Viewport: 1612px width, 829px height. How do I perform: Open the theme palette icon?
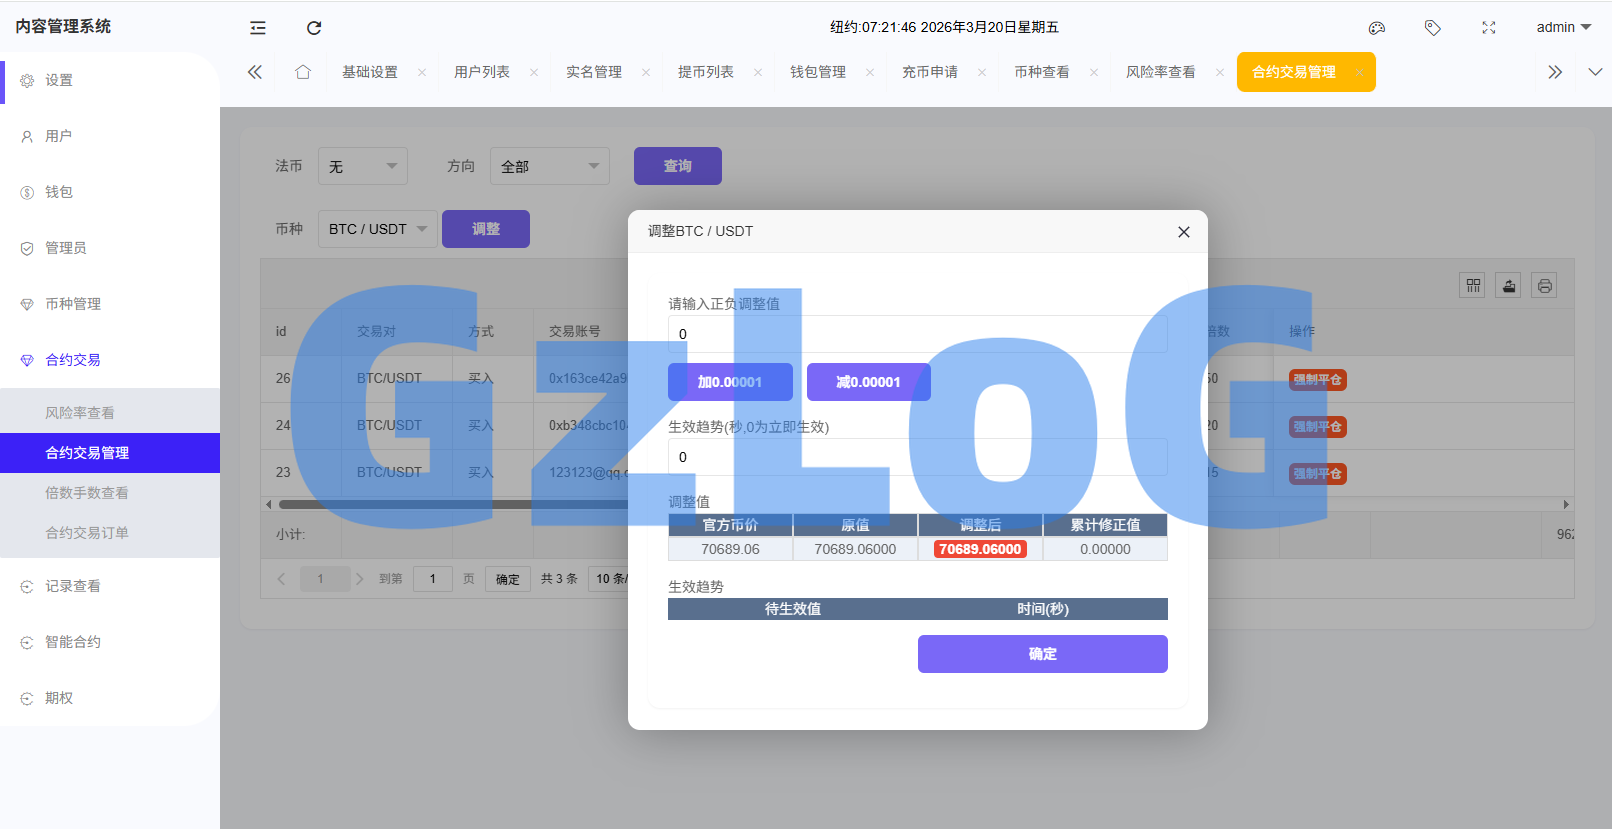pyautogui.click(x=1377, y=28)
